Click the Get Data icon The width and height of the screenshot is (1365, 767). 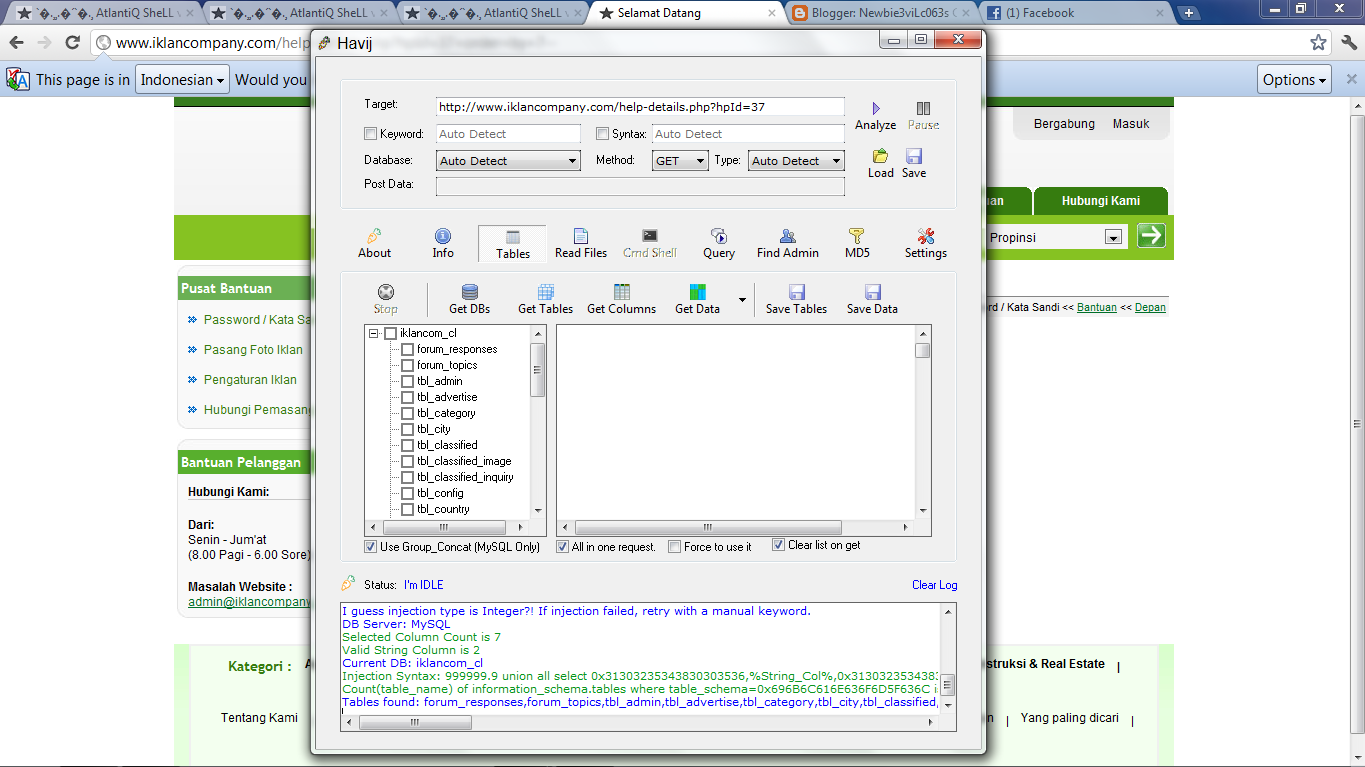697,292
